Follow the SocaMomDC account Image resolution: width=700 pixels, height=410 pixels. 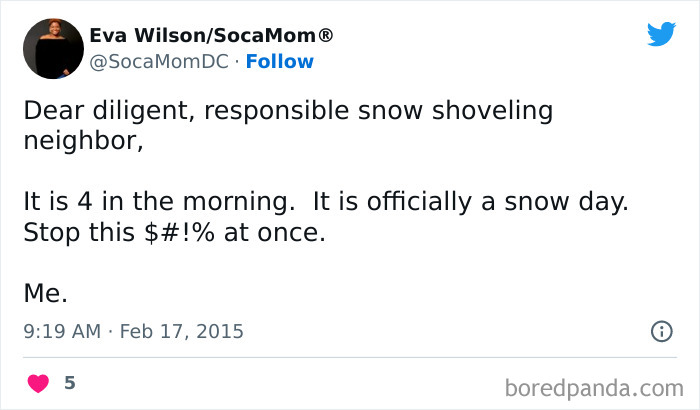(x=280, y=62)
